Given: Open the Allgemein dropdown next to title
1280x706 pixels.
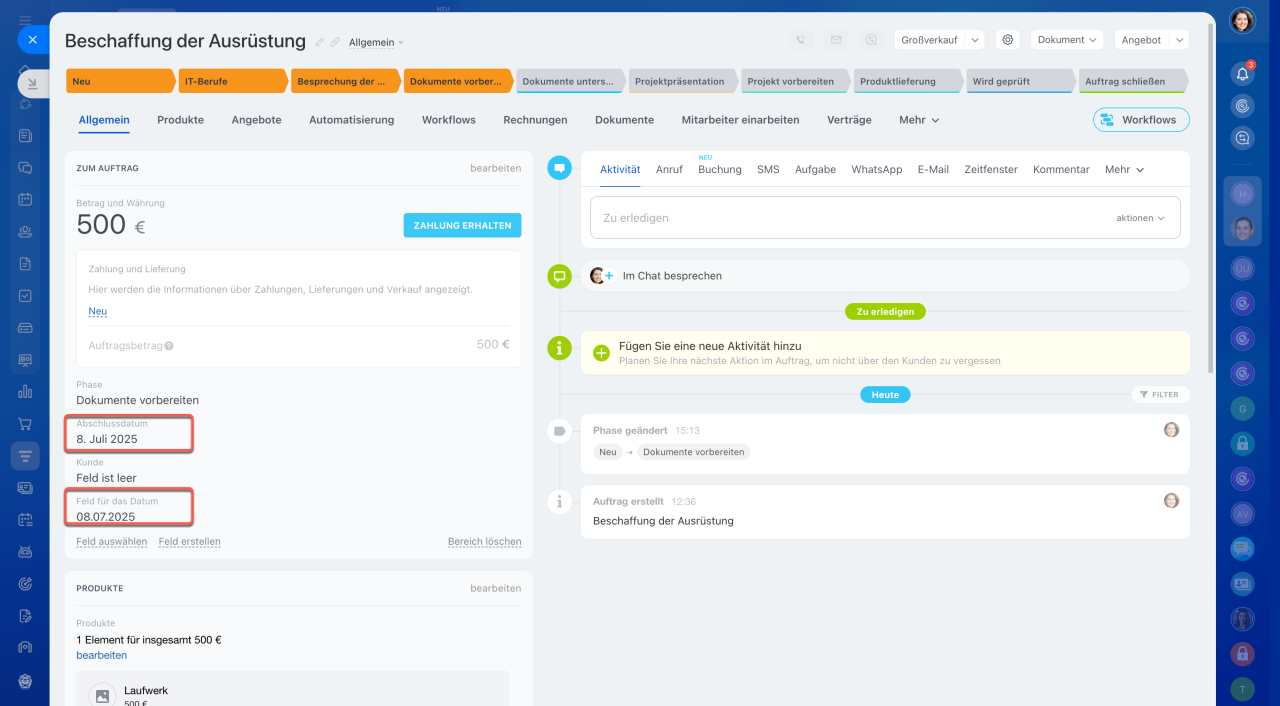Looking at the screenshot, I should pos(376,43).
